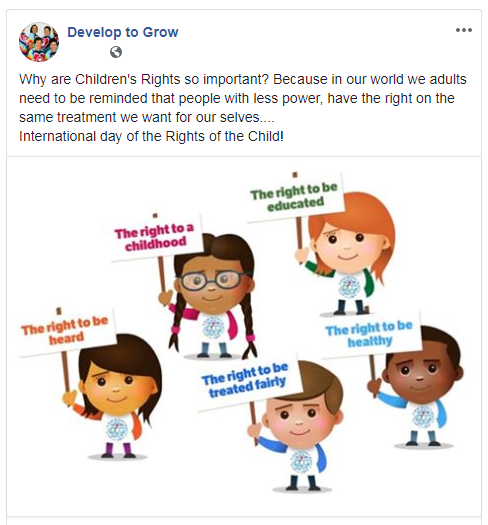Image resolution: width=488 pixels, height=525 pixels.
Task: Visit the Develop to Grow page link
Action: click(x=123, y=32)
